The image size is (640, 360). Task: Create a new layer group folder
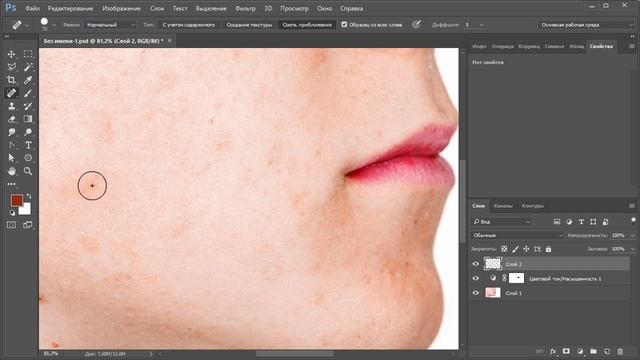593,351
